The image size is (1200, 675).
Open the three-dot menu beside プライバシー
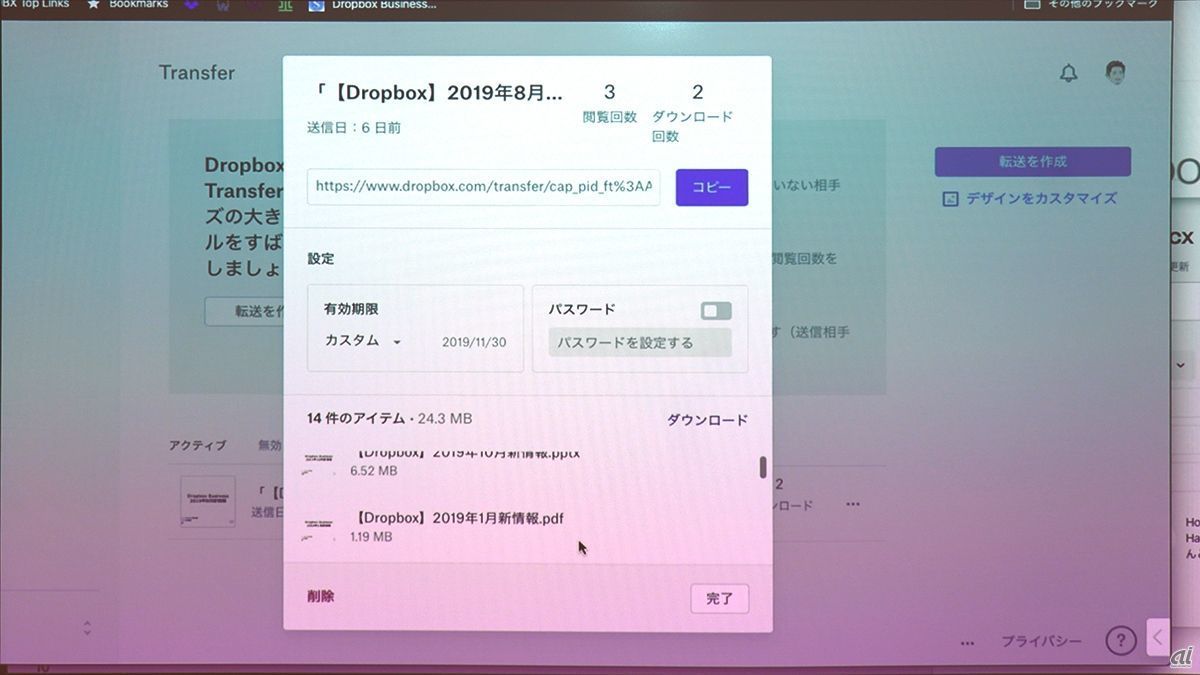(967, 642)
